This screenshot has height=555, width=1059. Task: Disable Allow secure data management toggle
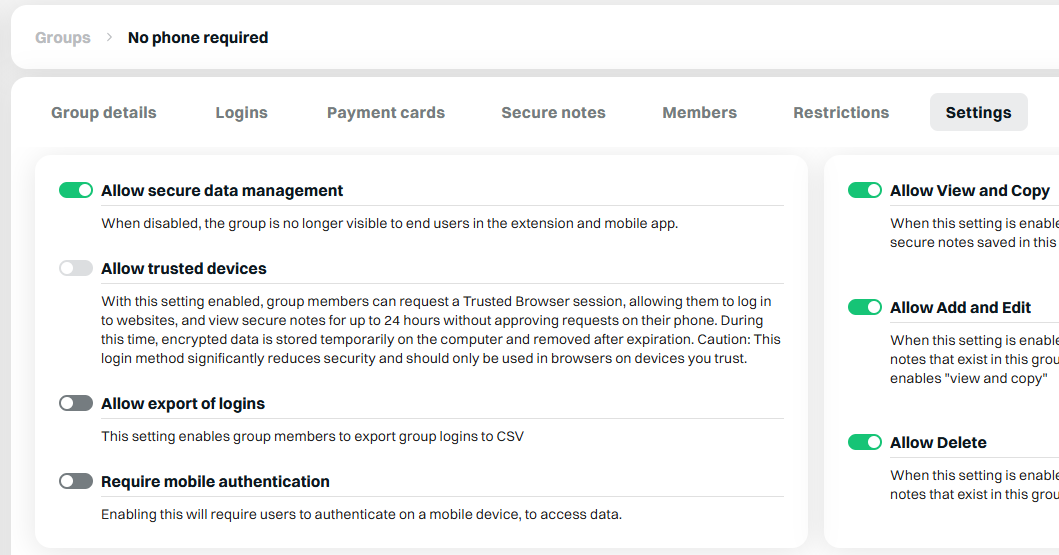tap(76, 190)
